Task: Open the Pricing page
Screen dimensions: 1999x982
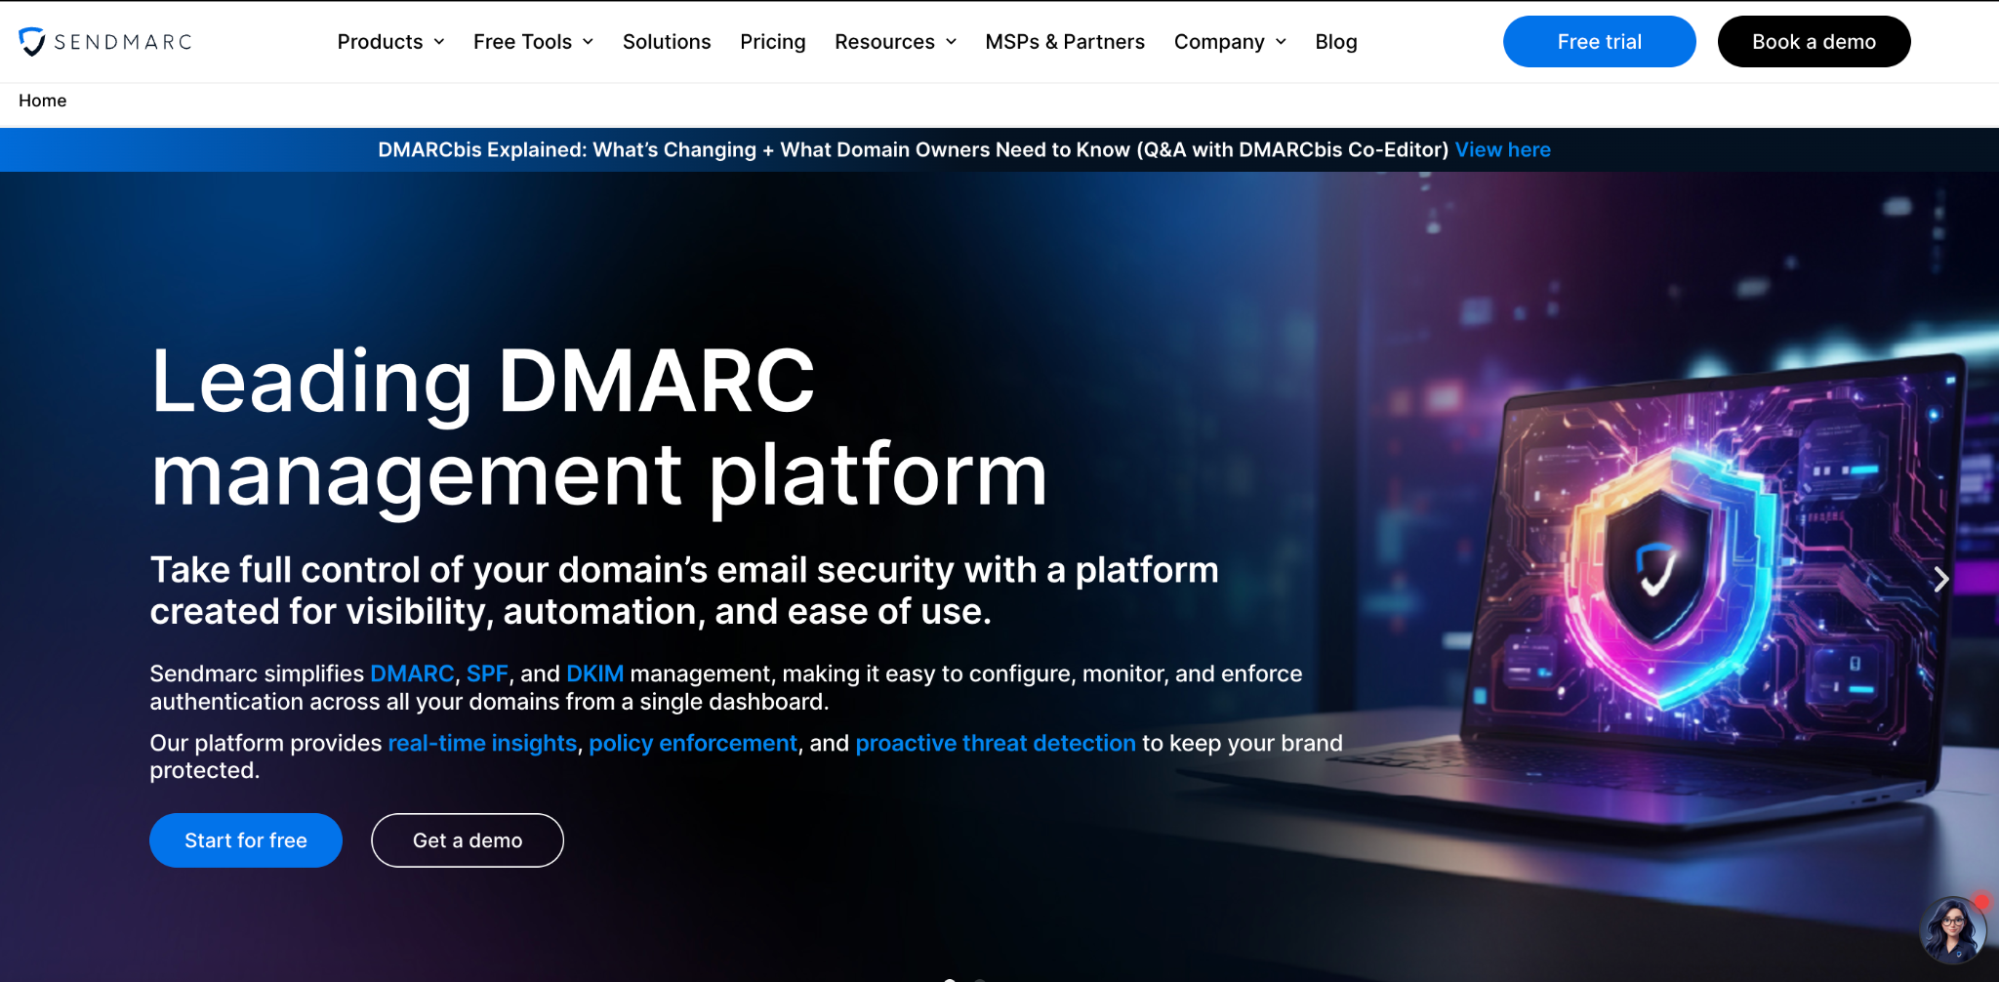Action: (772, 42)
